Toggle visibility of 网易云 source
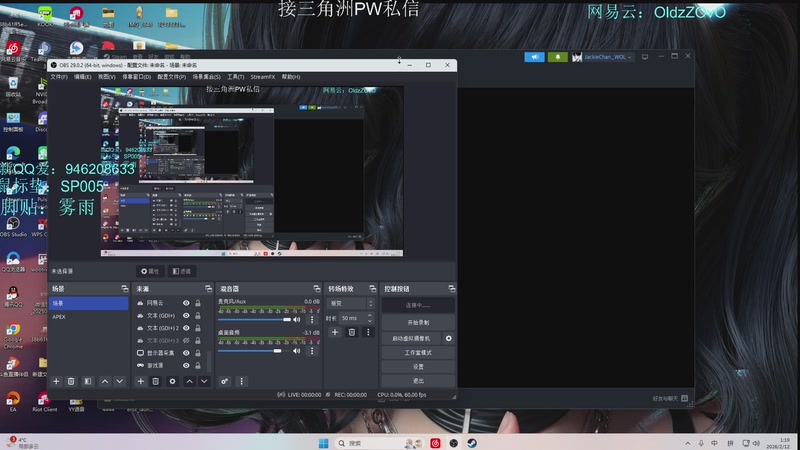Screen dimensions: 800x450 point(186,303)
